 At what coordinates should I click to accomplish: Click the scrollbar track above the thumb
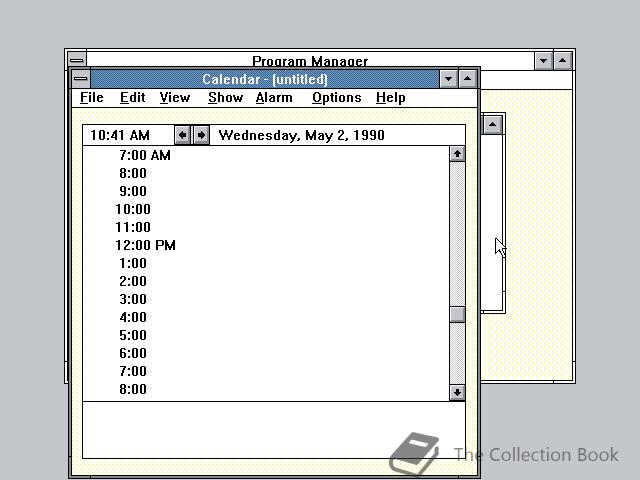pyautogui.click(x=457, y=234)
